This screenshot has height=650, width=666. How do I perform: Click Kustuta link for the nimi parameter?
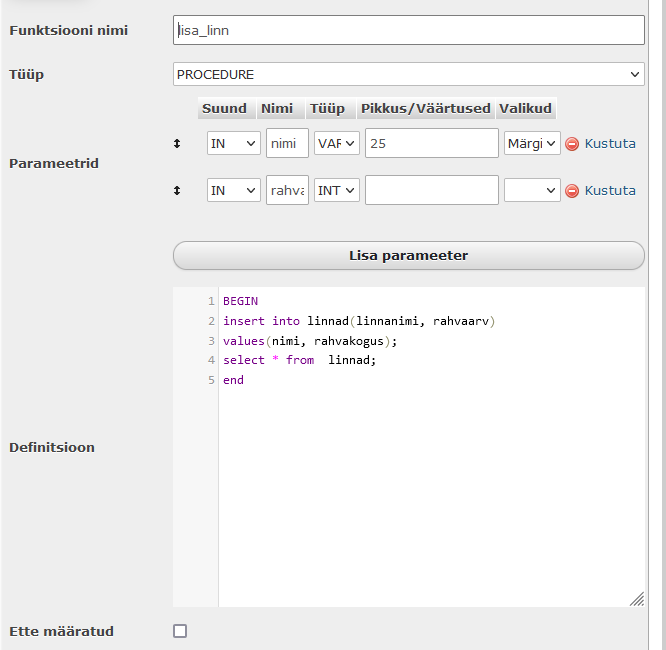coord(610,144)
